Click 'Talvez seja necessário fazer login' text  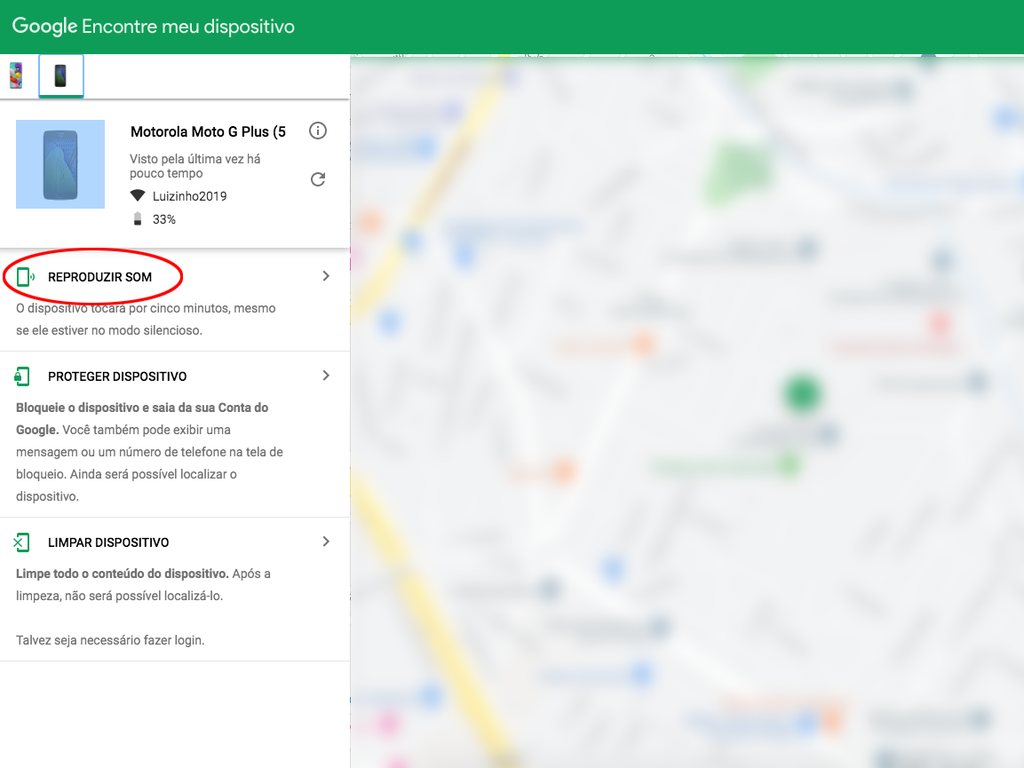(110, 640)
